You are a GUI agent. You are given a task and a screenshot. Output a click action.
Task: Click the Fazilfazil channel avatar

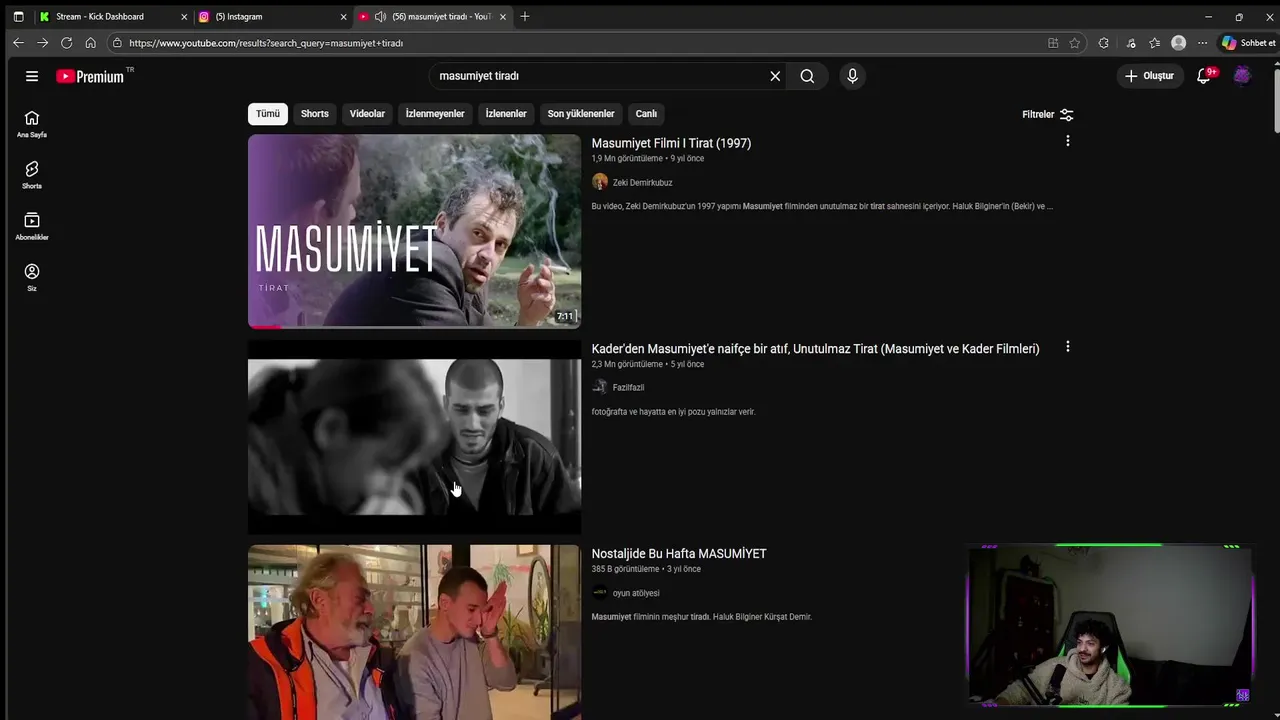(x=600, y=387)
